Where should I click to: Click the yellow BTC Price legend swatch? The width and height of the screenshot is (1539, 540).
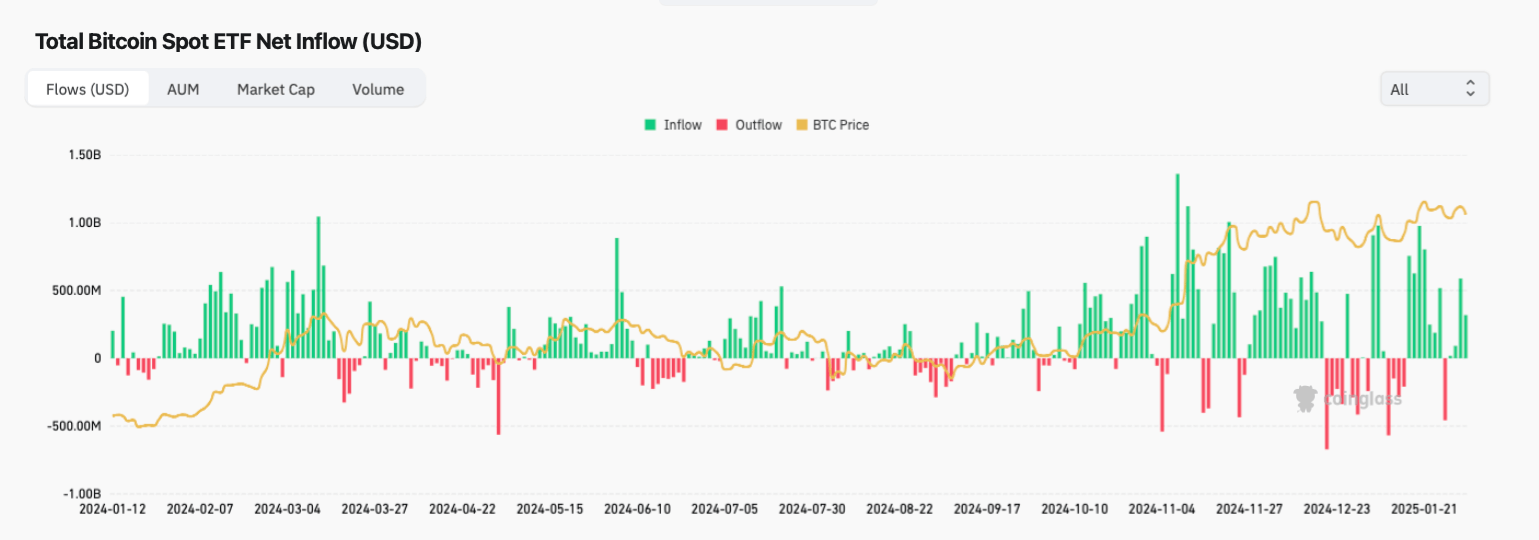tap(802, 125)
